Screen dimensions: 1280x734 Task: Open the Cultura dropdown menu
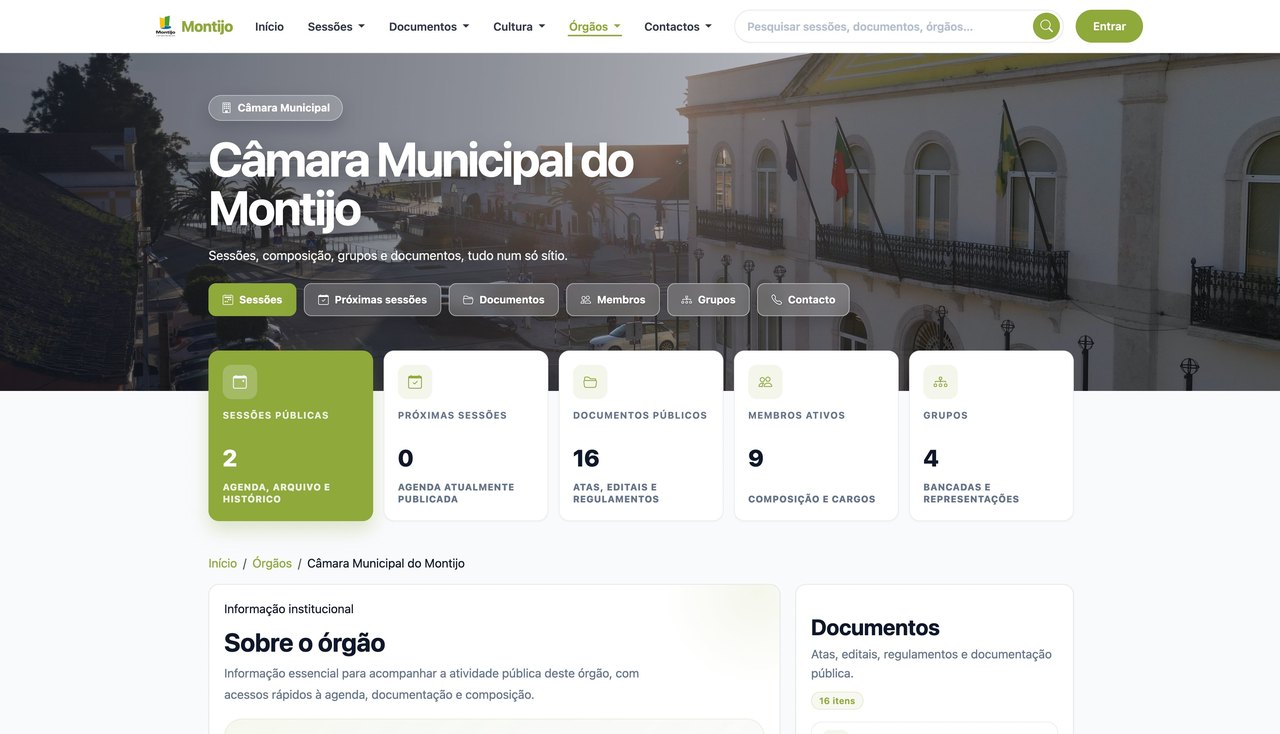519,27
